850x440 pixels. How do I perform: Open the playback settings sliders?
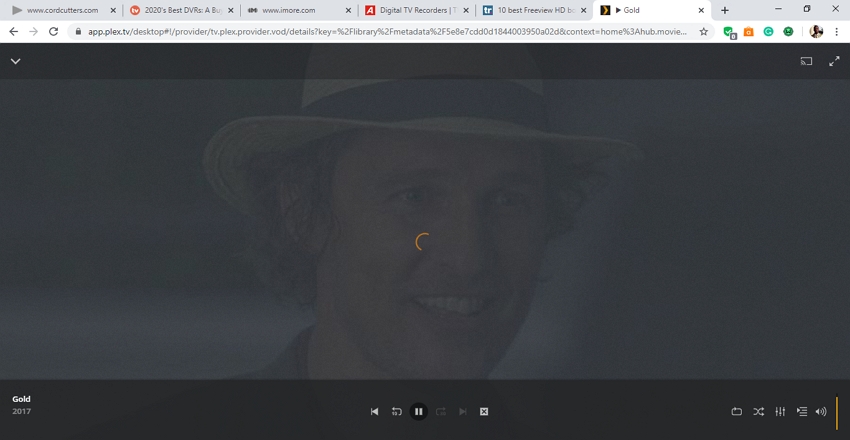pos(780,411)
